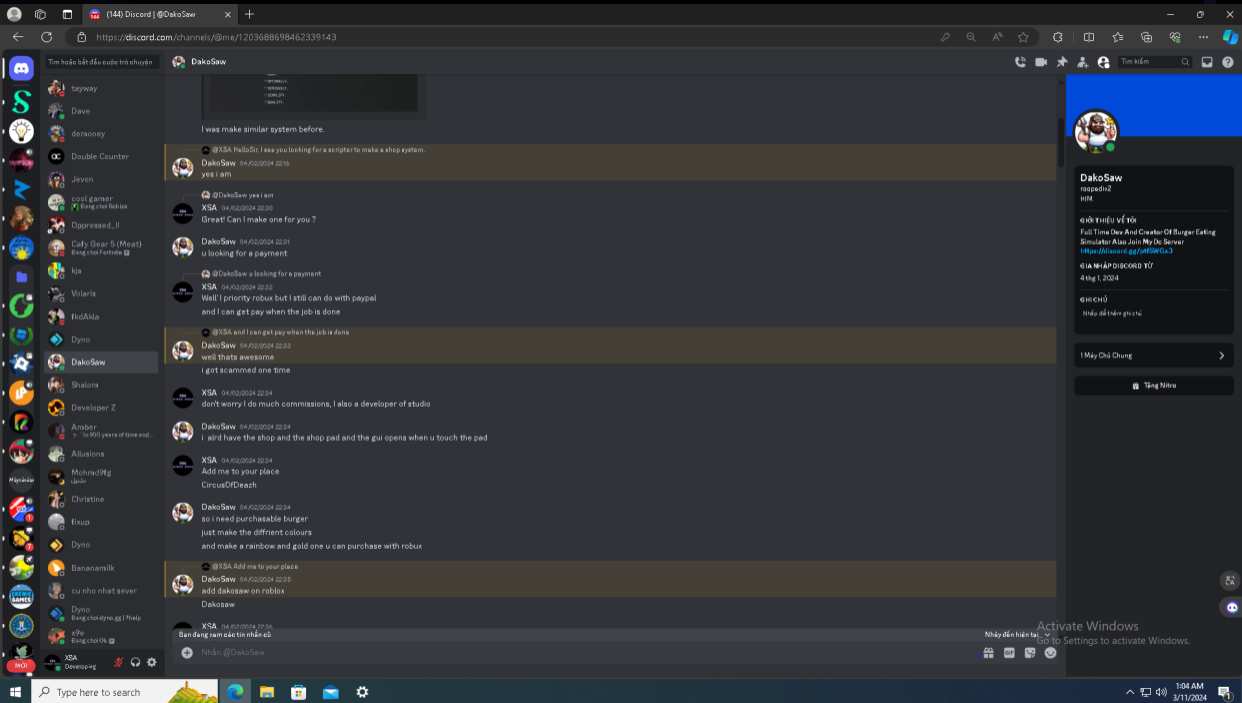Open the discord.gg invite link in profile
The height and width of the screenshot is (703, 1242).
pos(1126,251)
